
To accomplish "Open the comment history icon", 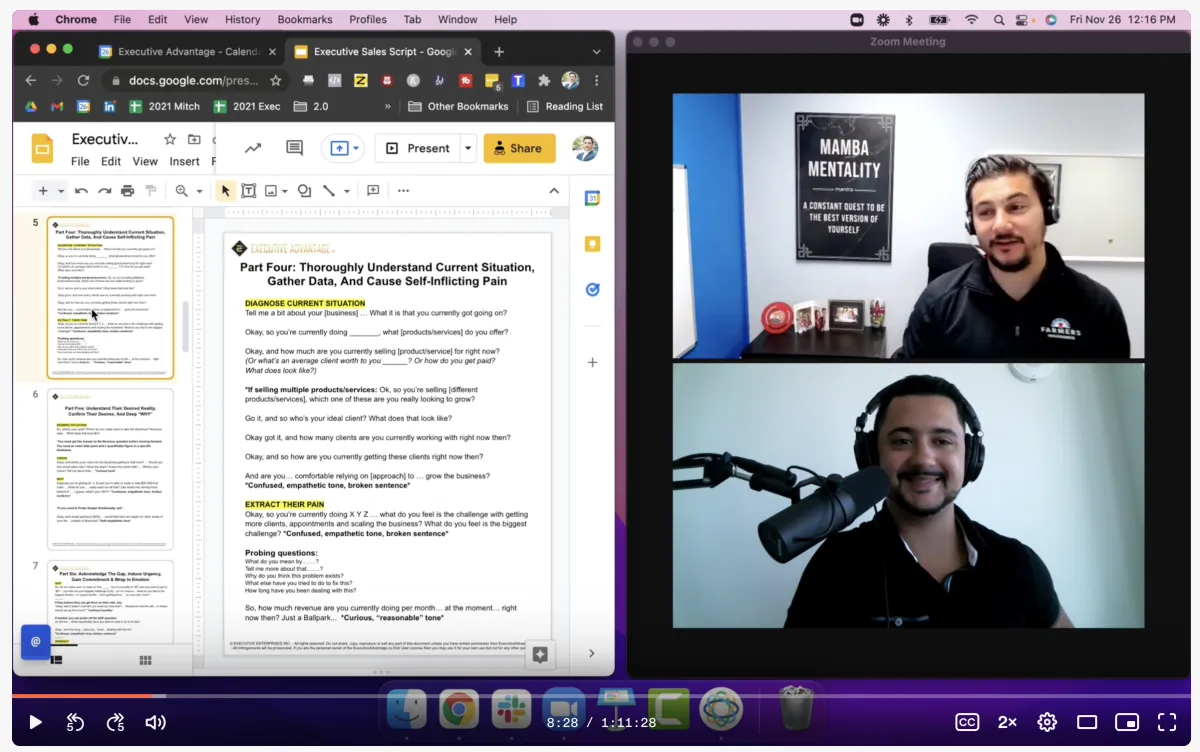I will [294, 148].
